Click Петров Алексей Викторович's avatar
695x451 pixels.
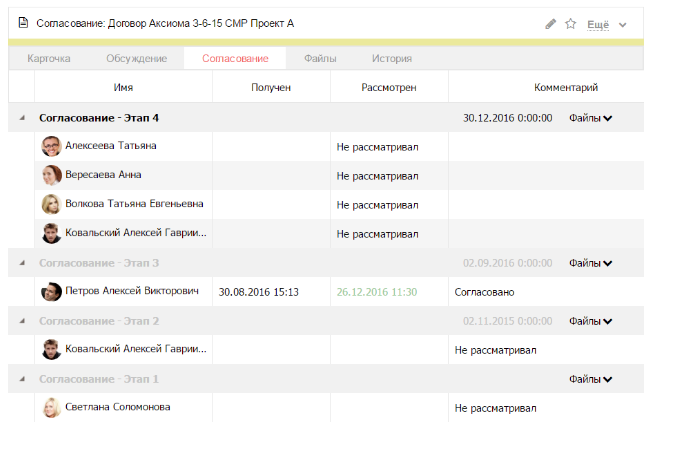[x=51, y=292]
